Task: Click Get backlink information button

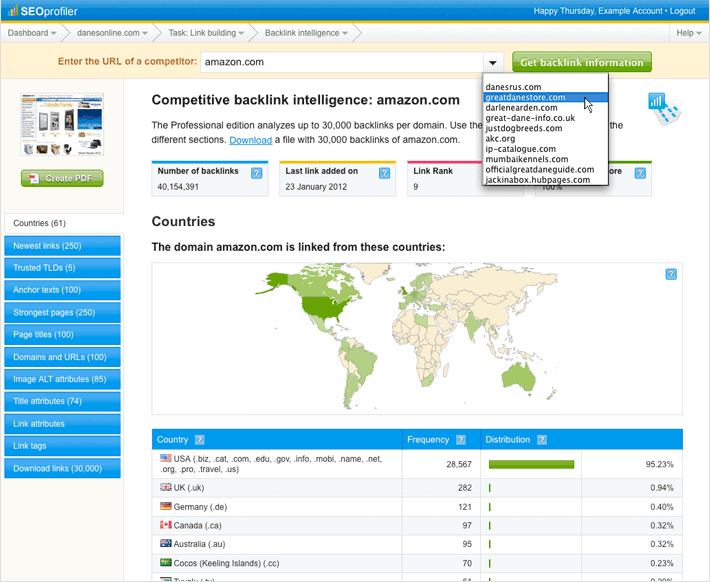Action: (x=582, y=62)
